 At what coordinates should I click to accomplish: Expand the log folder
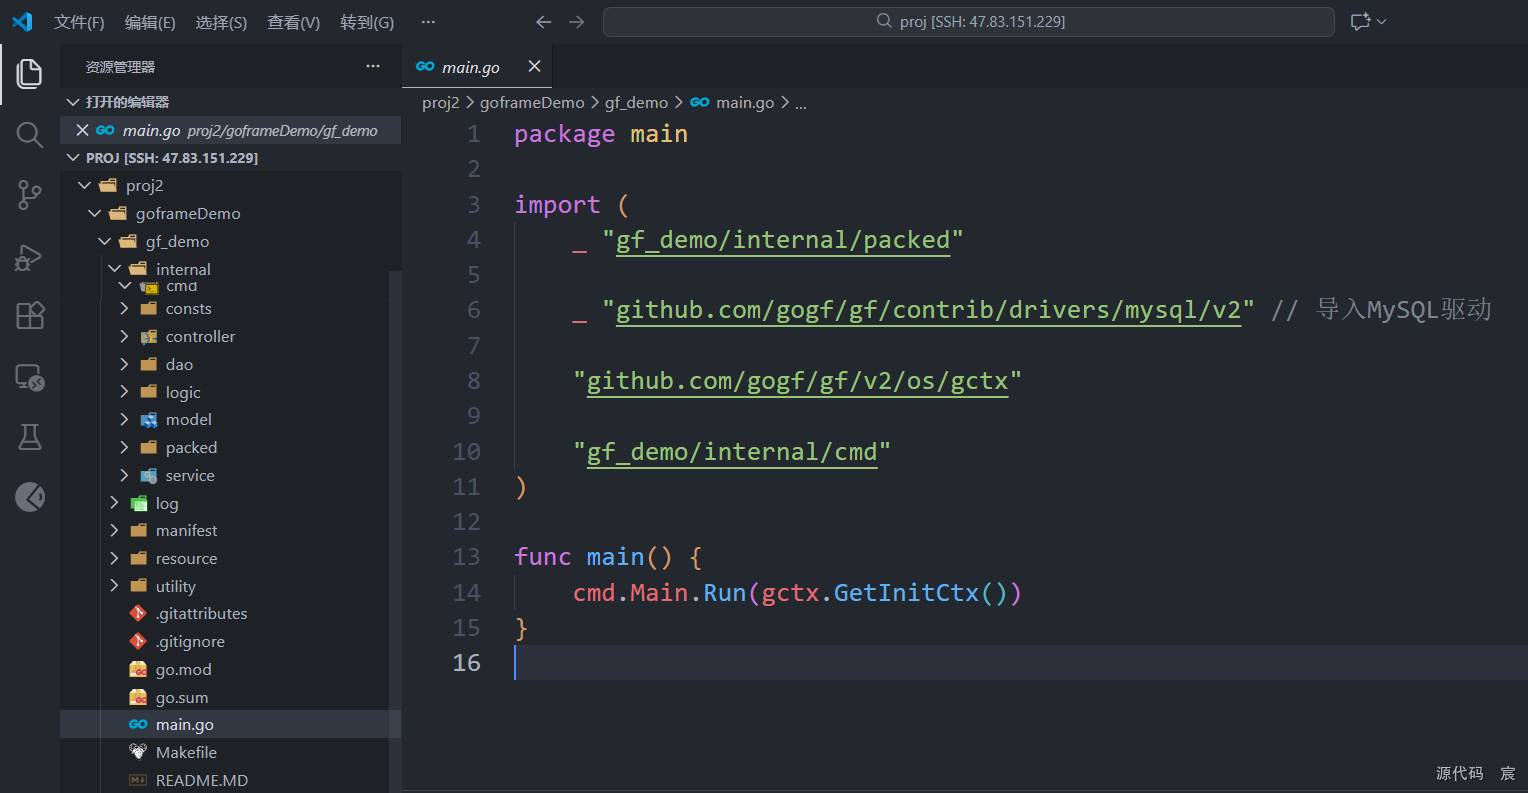[114, 503]
